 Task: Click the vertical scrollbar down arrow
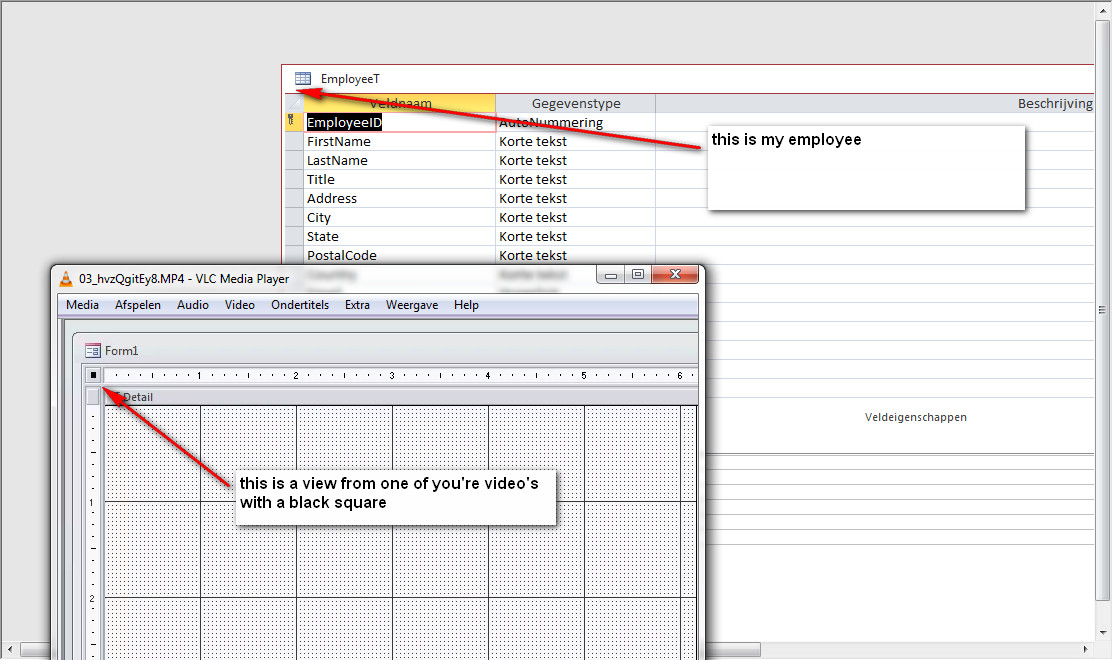[1102, 632]
